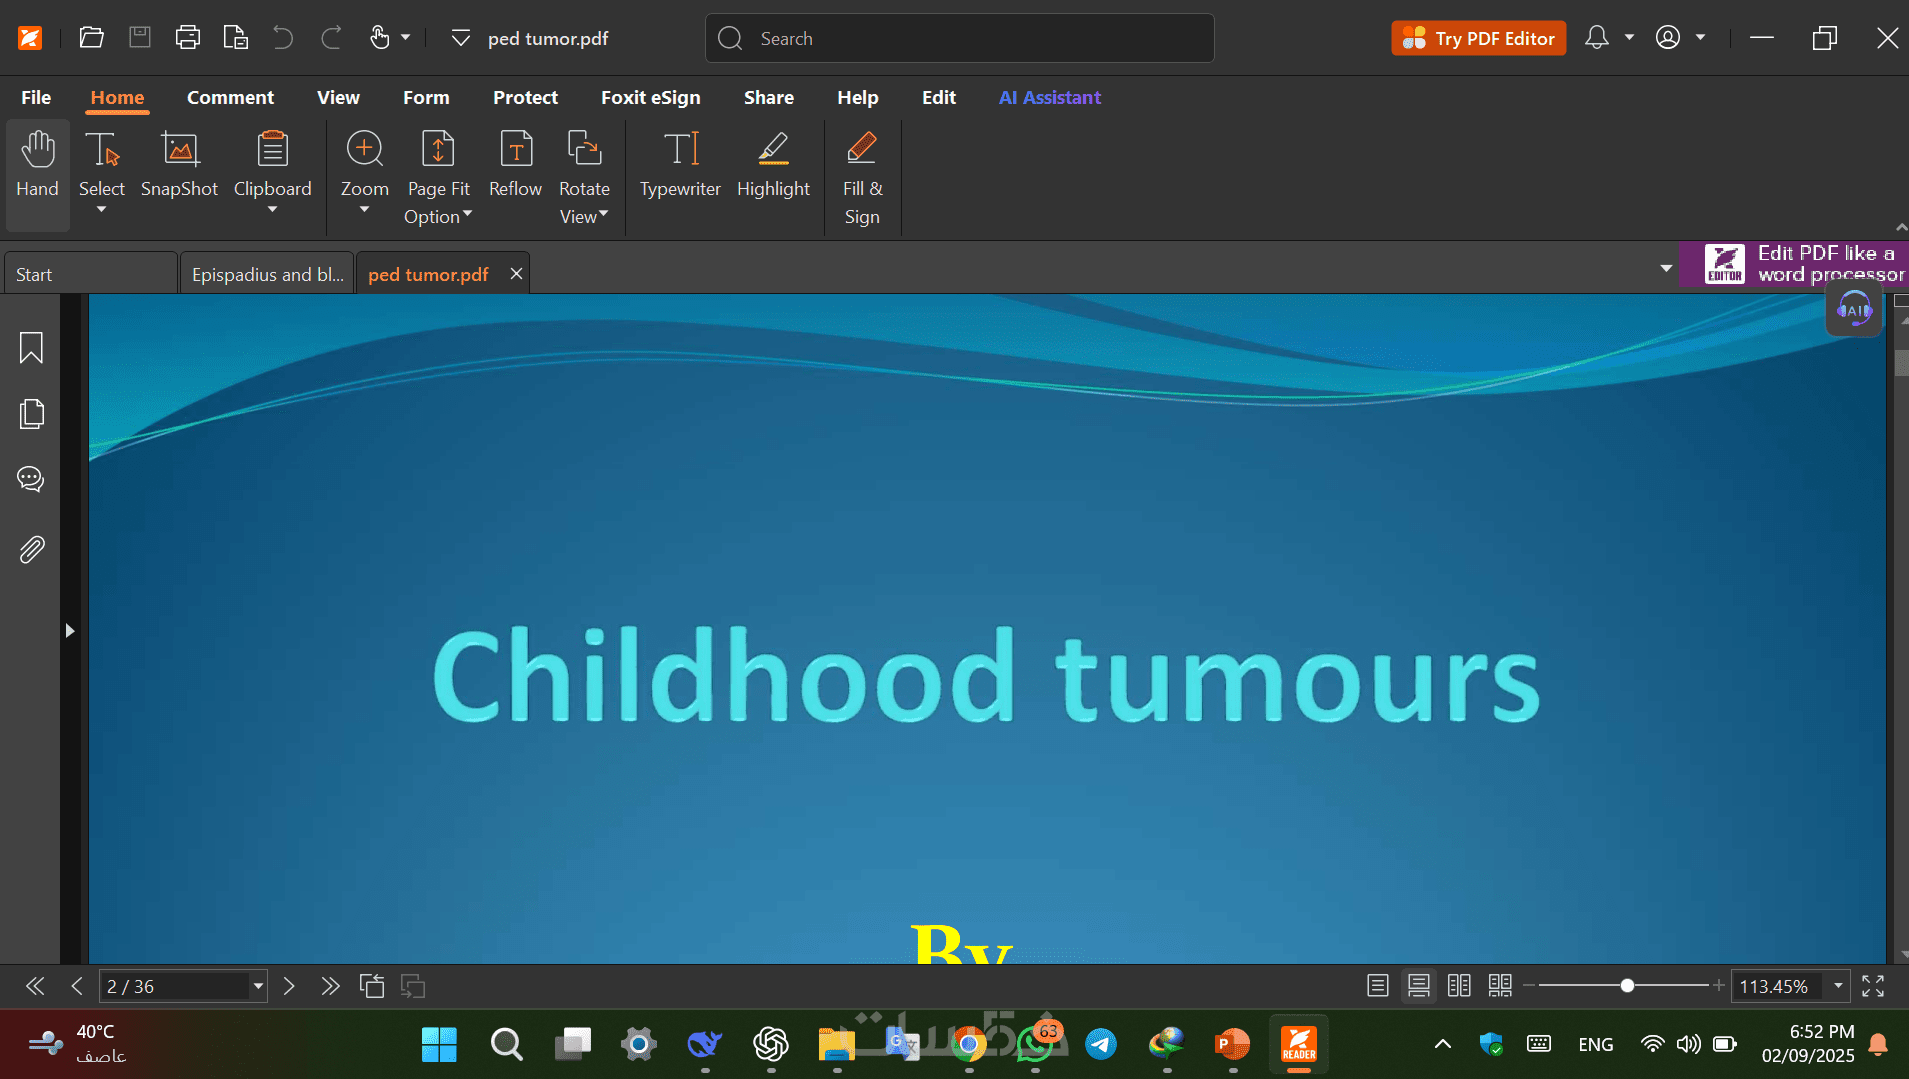Go to the first page
1909x1079 pixels.
click(x=35, y=986)
